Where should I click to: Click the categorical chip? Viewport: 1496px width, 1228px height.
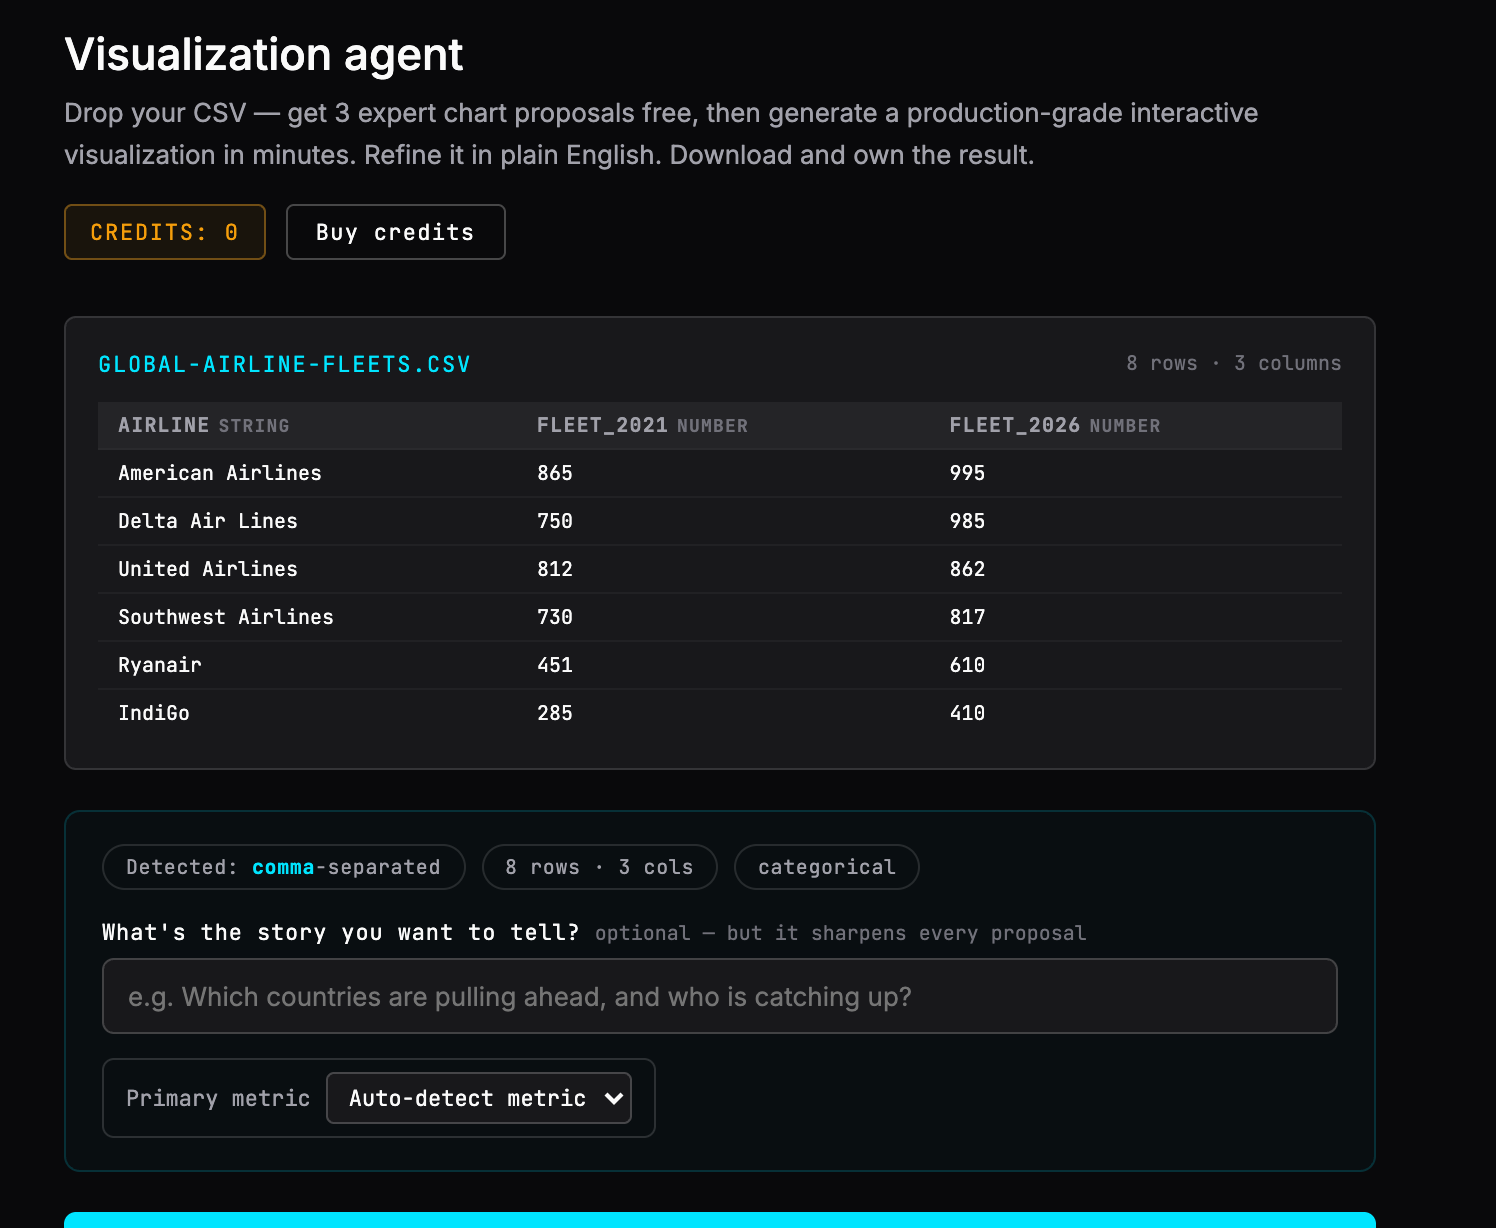[827, 867]
